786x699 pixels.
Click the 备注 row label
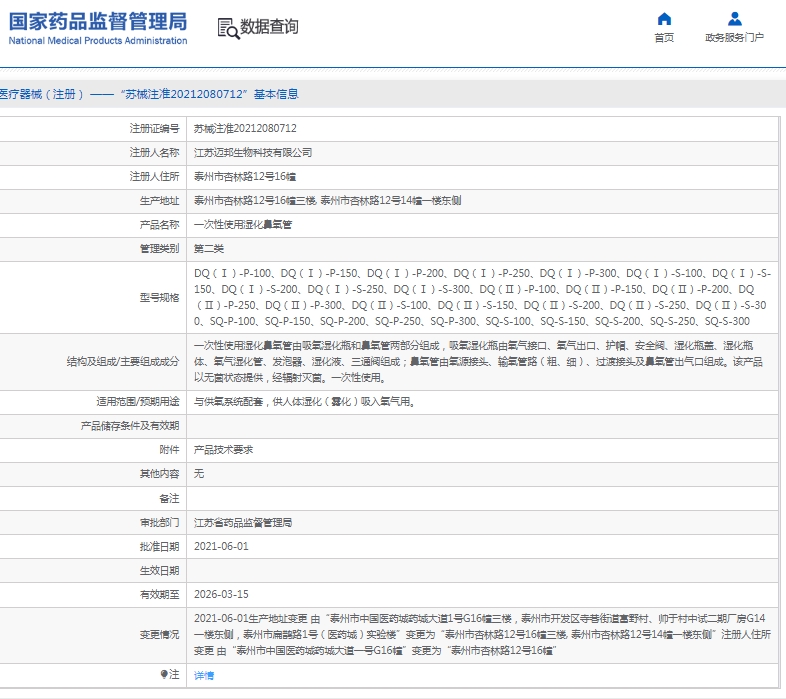169,498
